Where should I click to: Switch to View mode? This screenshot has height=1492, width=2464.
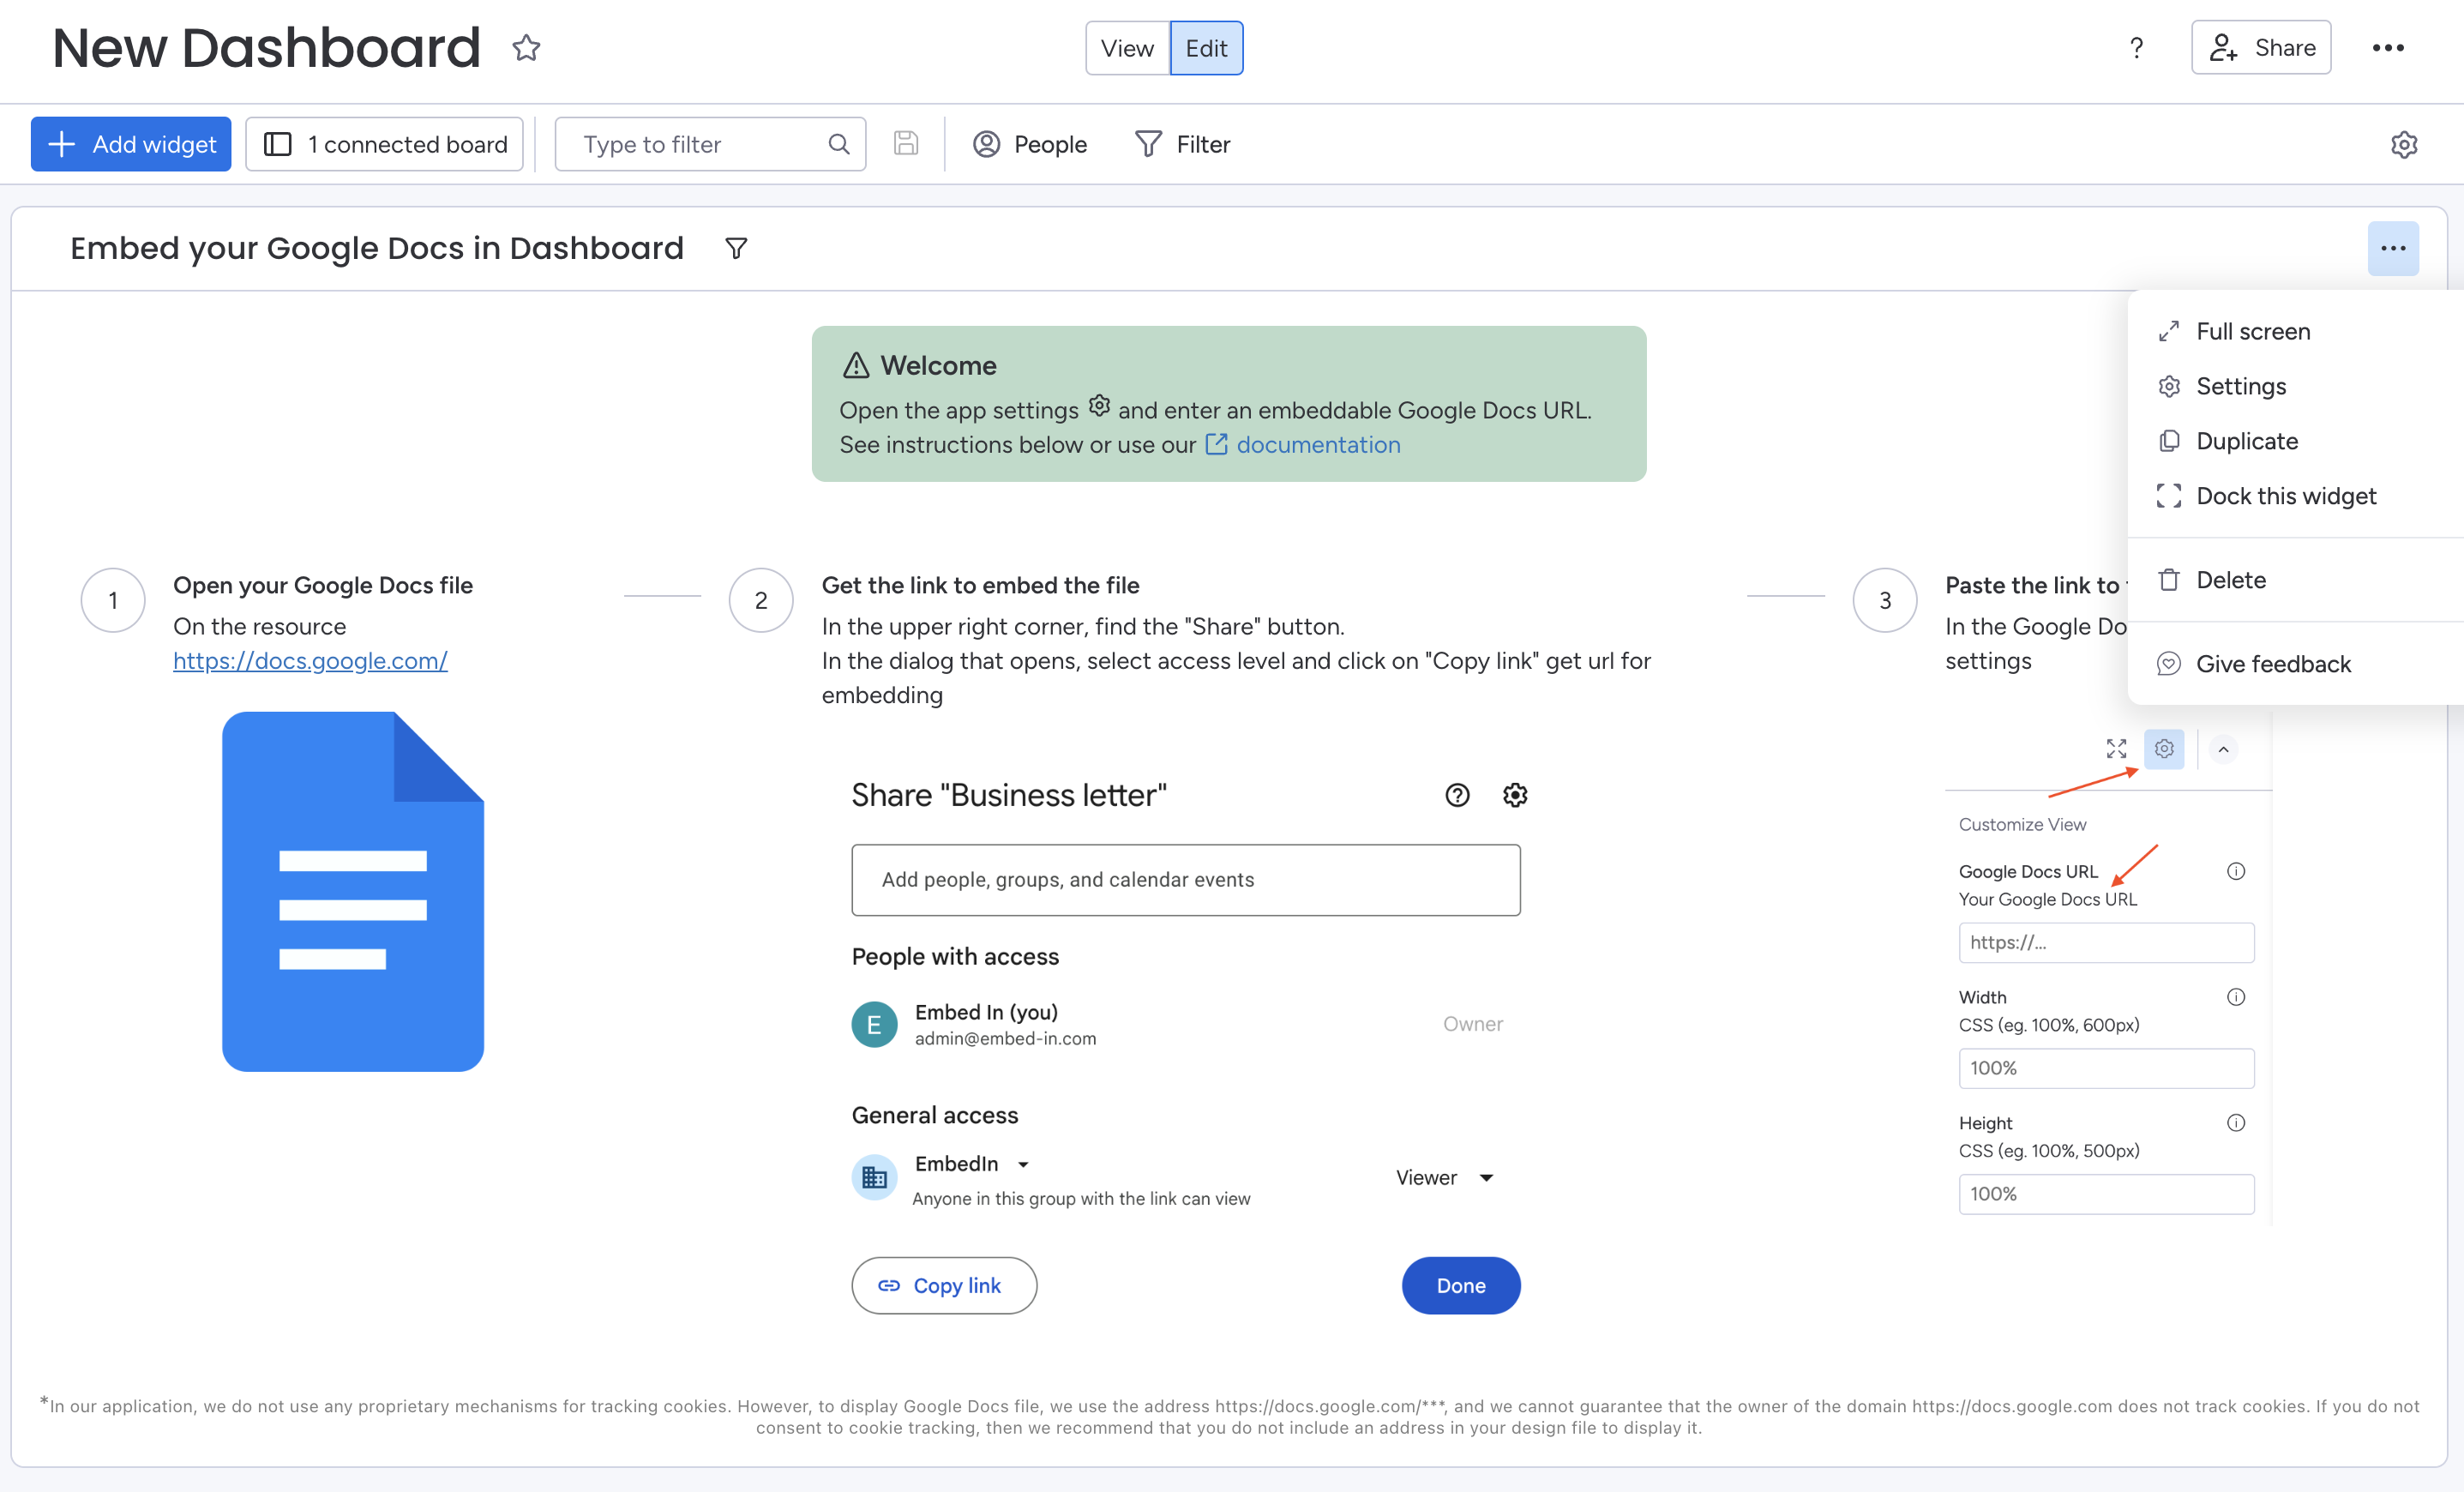(x=1127, y=48)
